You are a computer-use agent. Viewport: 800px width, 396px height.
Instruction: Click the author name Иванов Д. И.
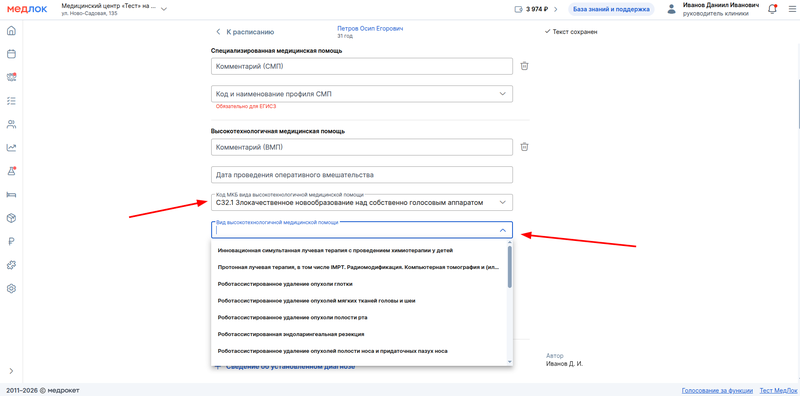564,364
